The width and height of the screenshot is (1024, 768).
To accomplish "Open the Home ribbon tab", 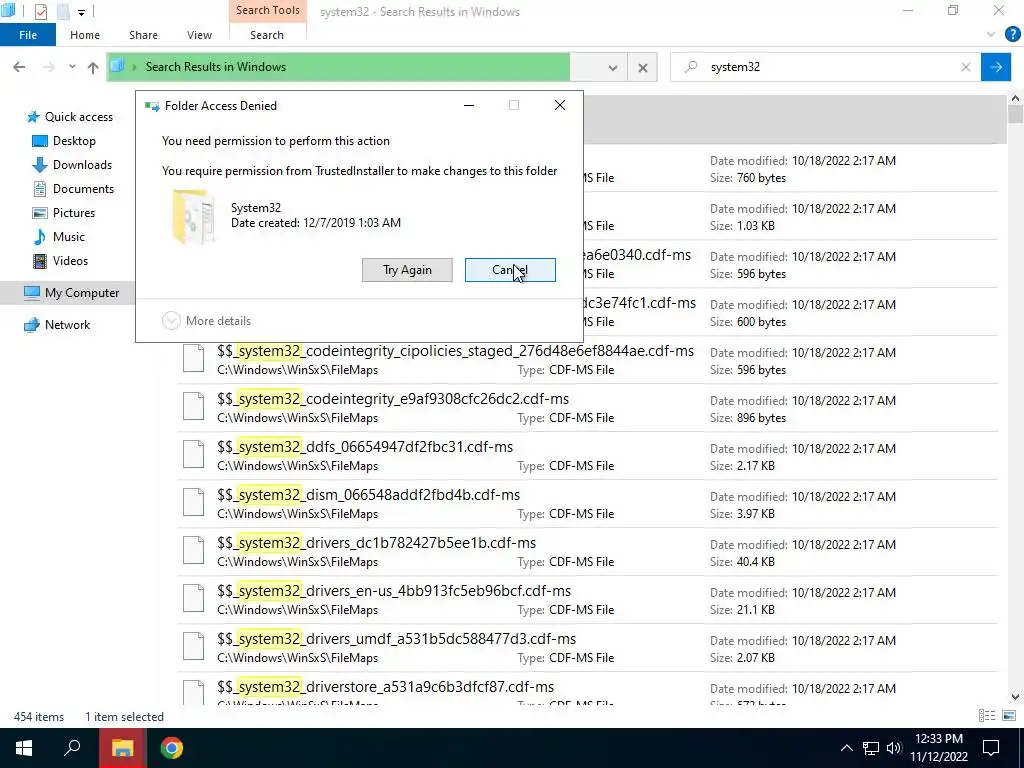I will click(85, 35).
